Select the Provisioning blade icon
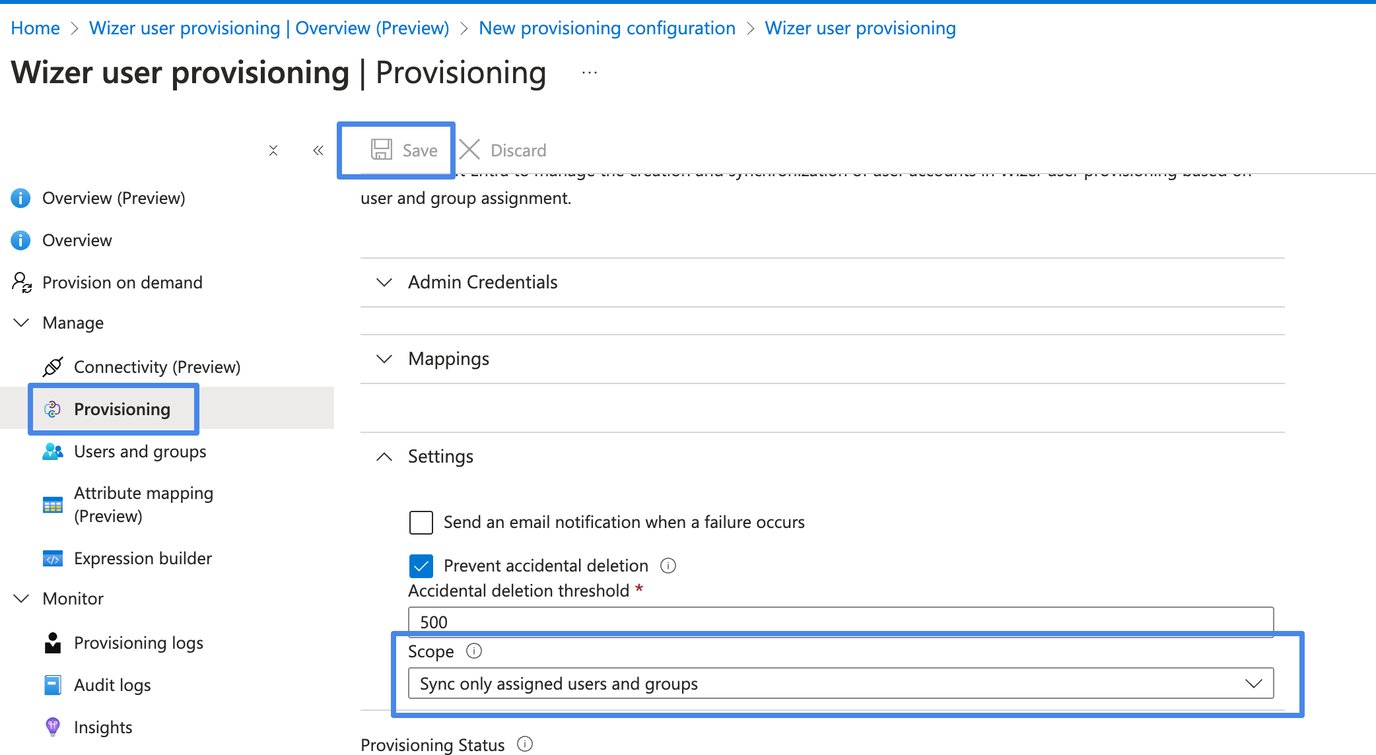Viewport: 1376px width, 755px height. click(52, 409)
